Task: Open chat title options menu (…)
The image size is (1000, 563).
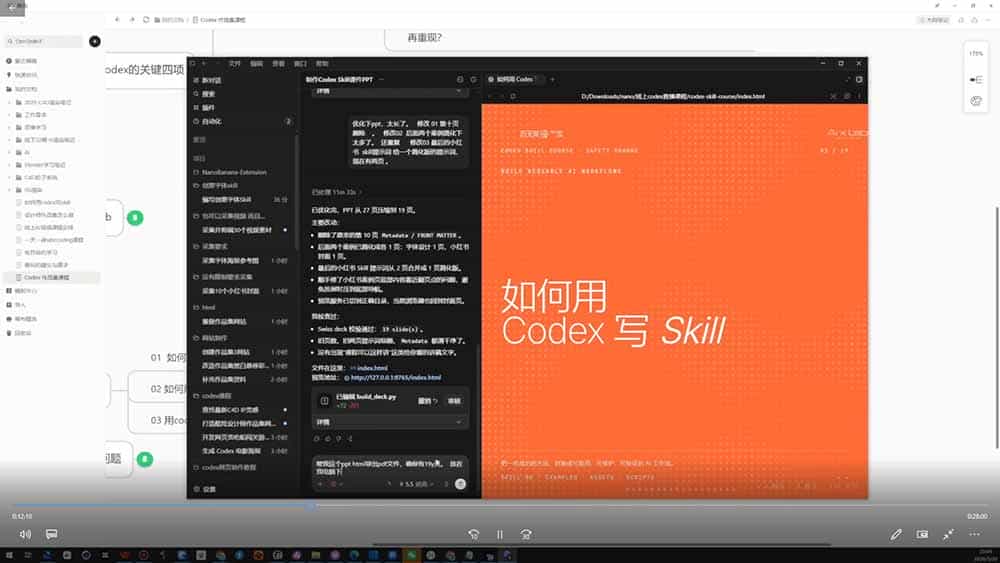Action: [381, 80]
